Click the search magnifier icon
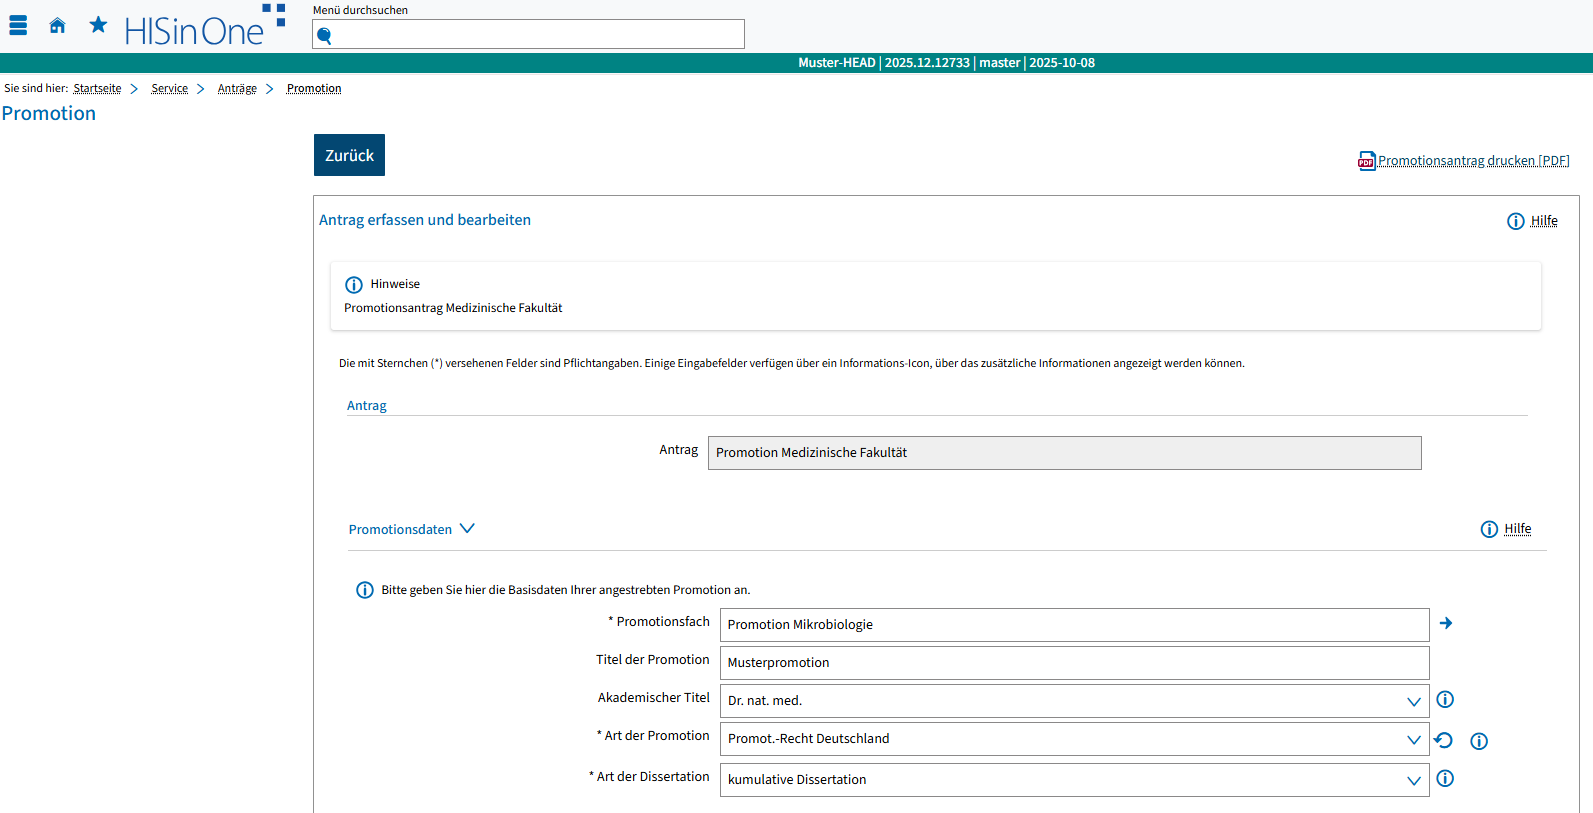 click(324, 36)
